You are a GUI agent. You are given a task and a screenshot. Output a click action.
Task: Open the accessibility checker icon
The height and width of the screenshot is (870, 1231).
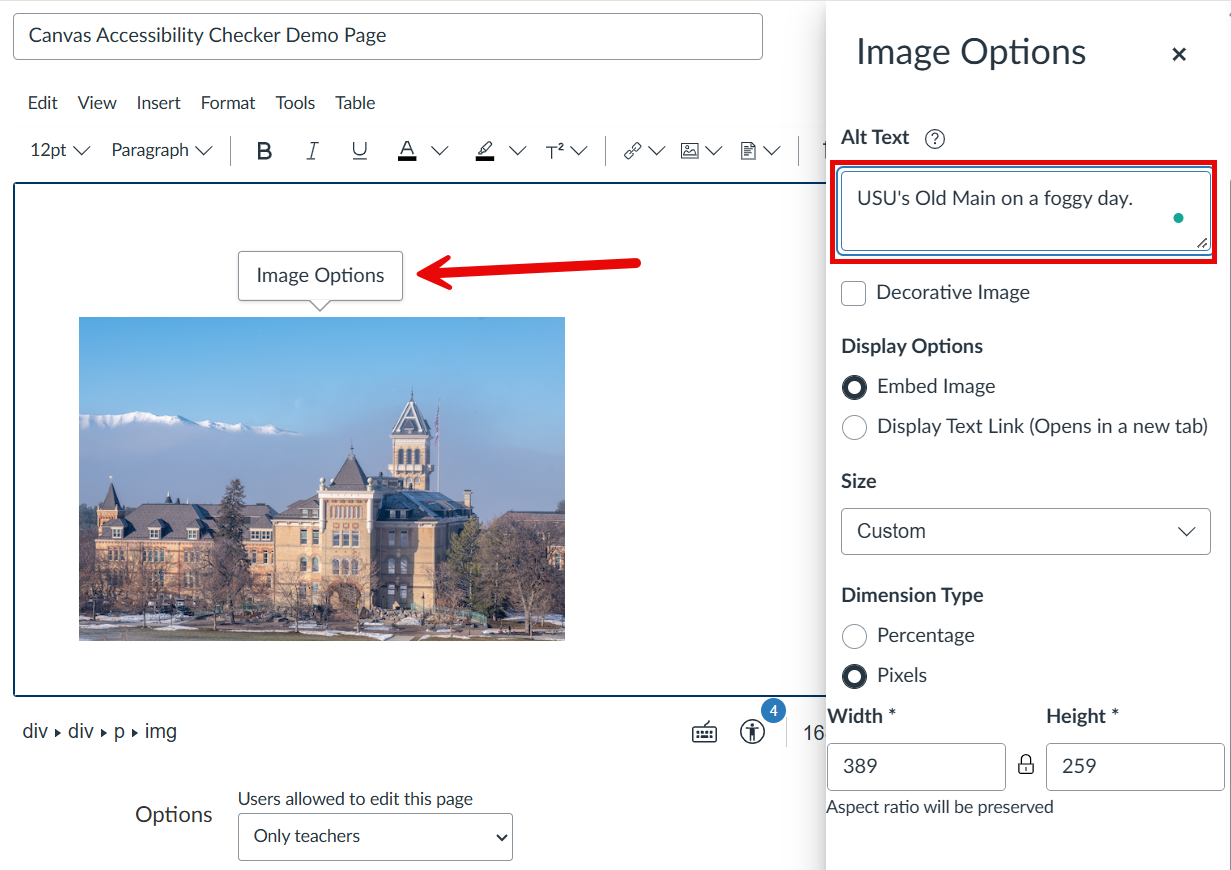752,732
